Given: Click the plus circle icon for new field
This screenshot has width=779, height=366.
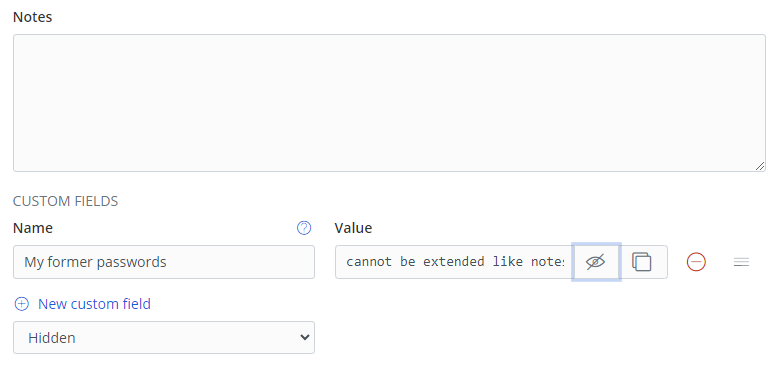Looking at the screenshot, I should pos(22,304).
